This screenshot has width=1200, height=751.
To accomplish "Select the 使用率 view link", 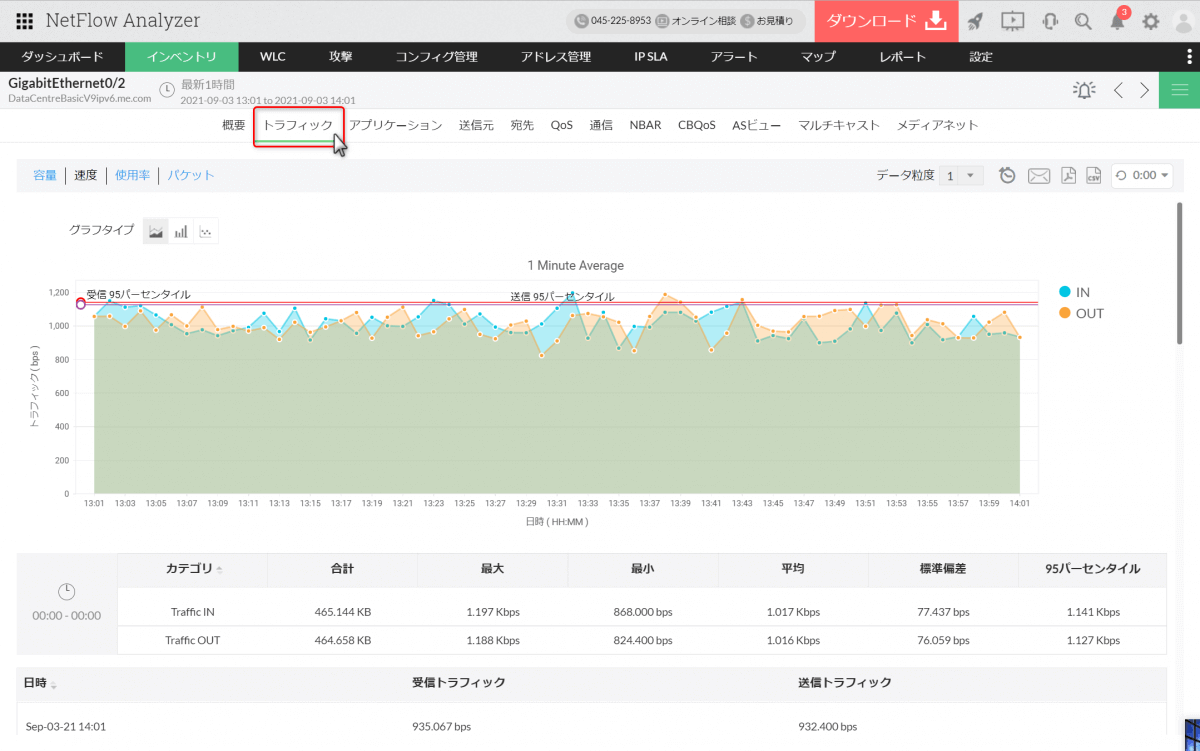I will coord(132,175).
